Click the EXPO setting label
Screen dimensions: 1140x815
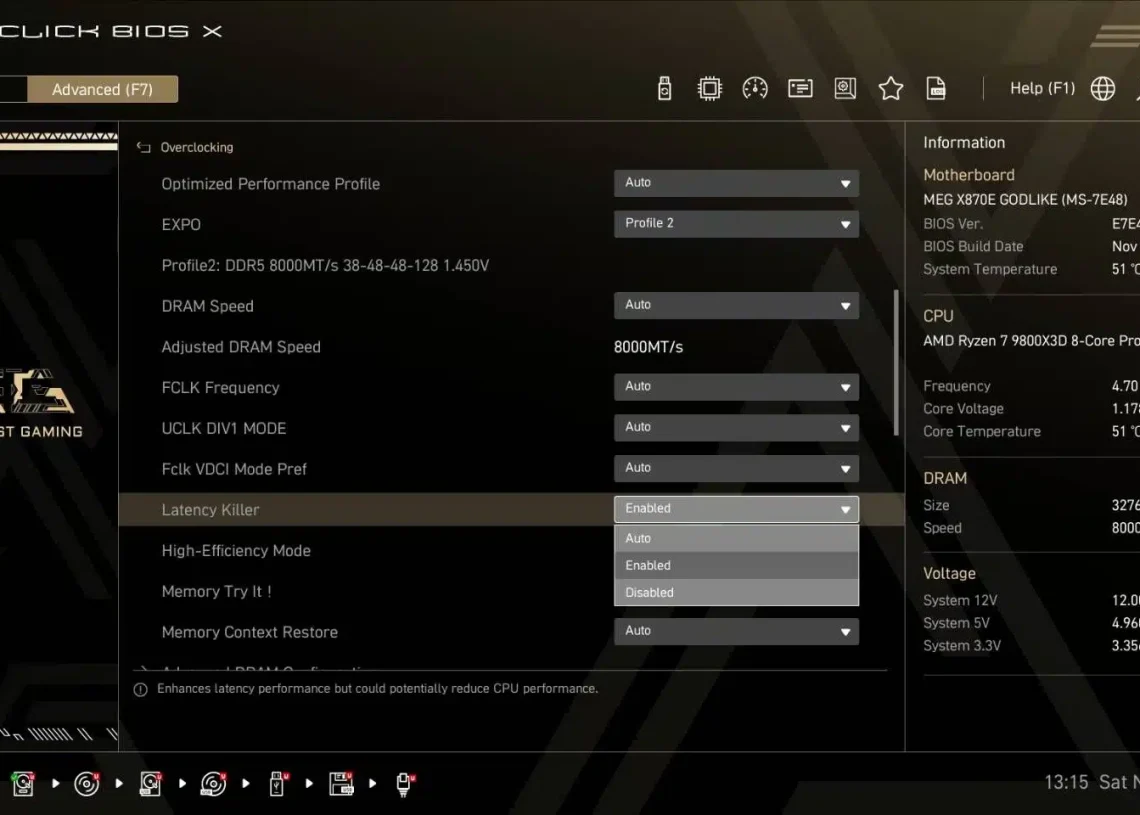tap(181, 225)
